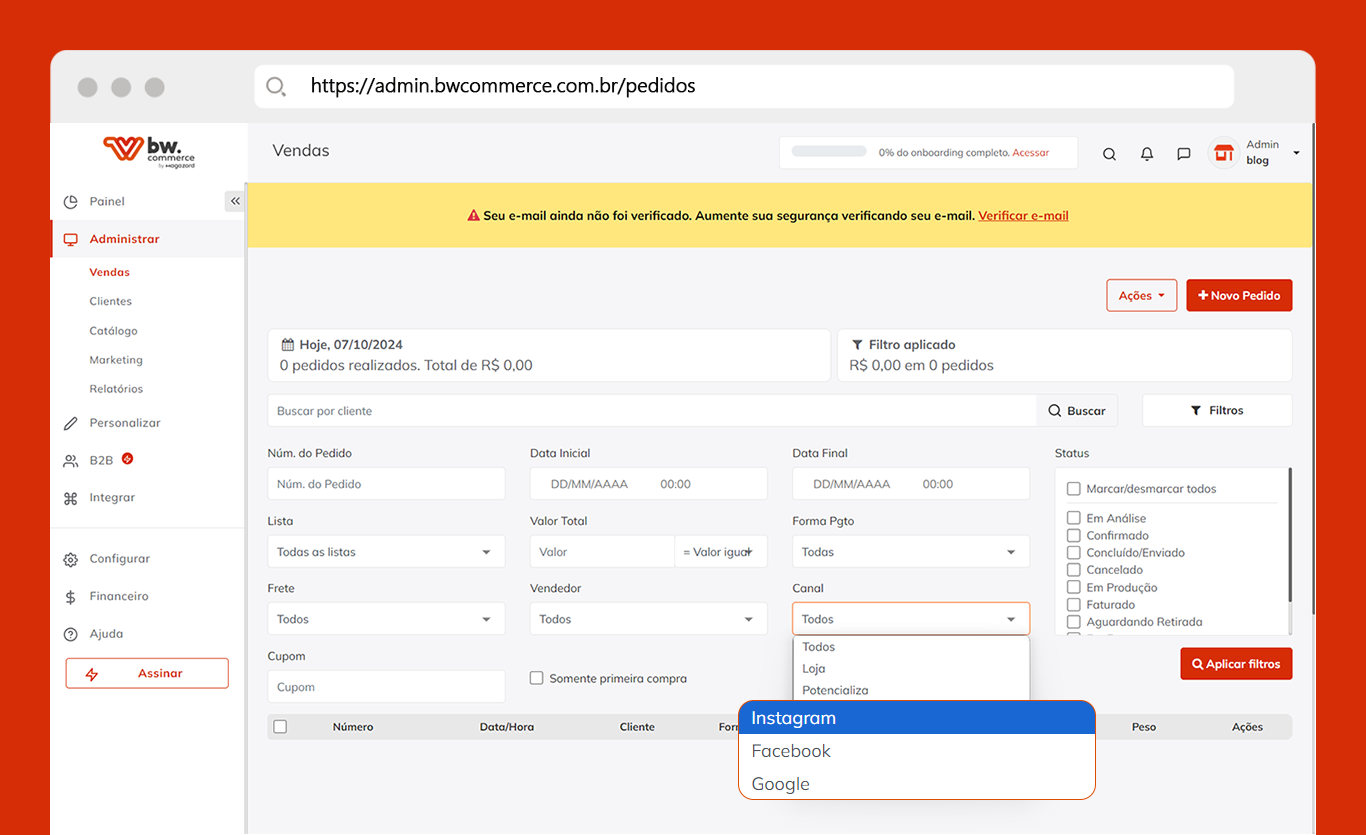The image size is (1366, 835).
Task: Click the browser address bar search icon
Action: click(276, 87)
